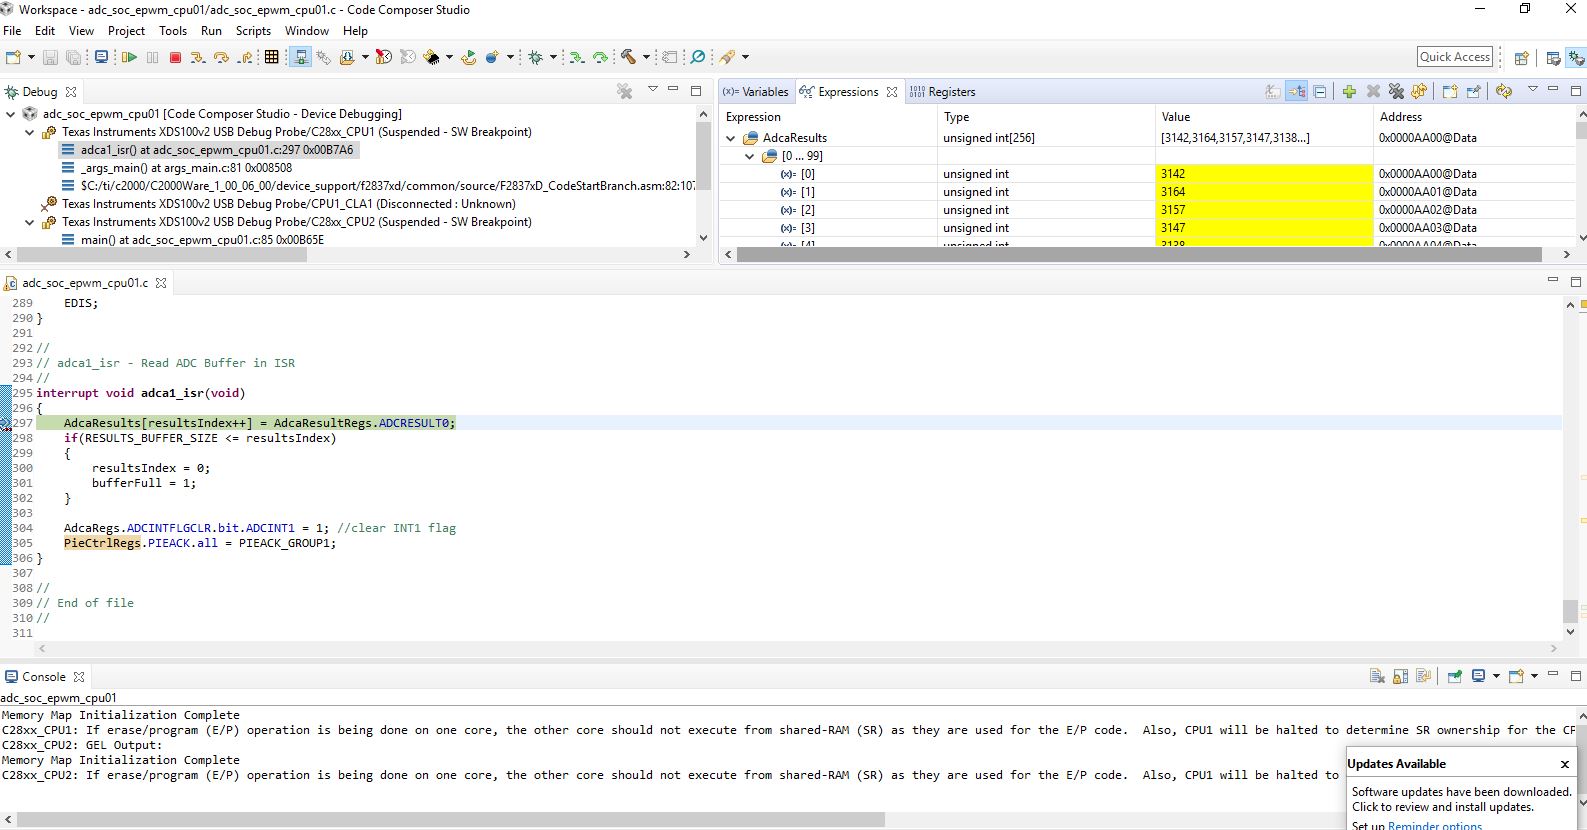Click the Restart icon with green arrow

click(468, 57)
